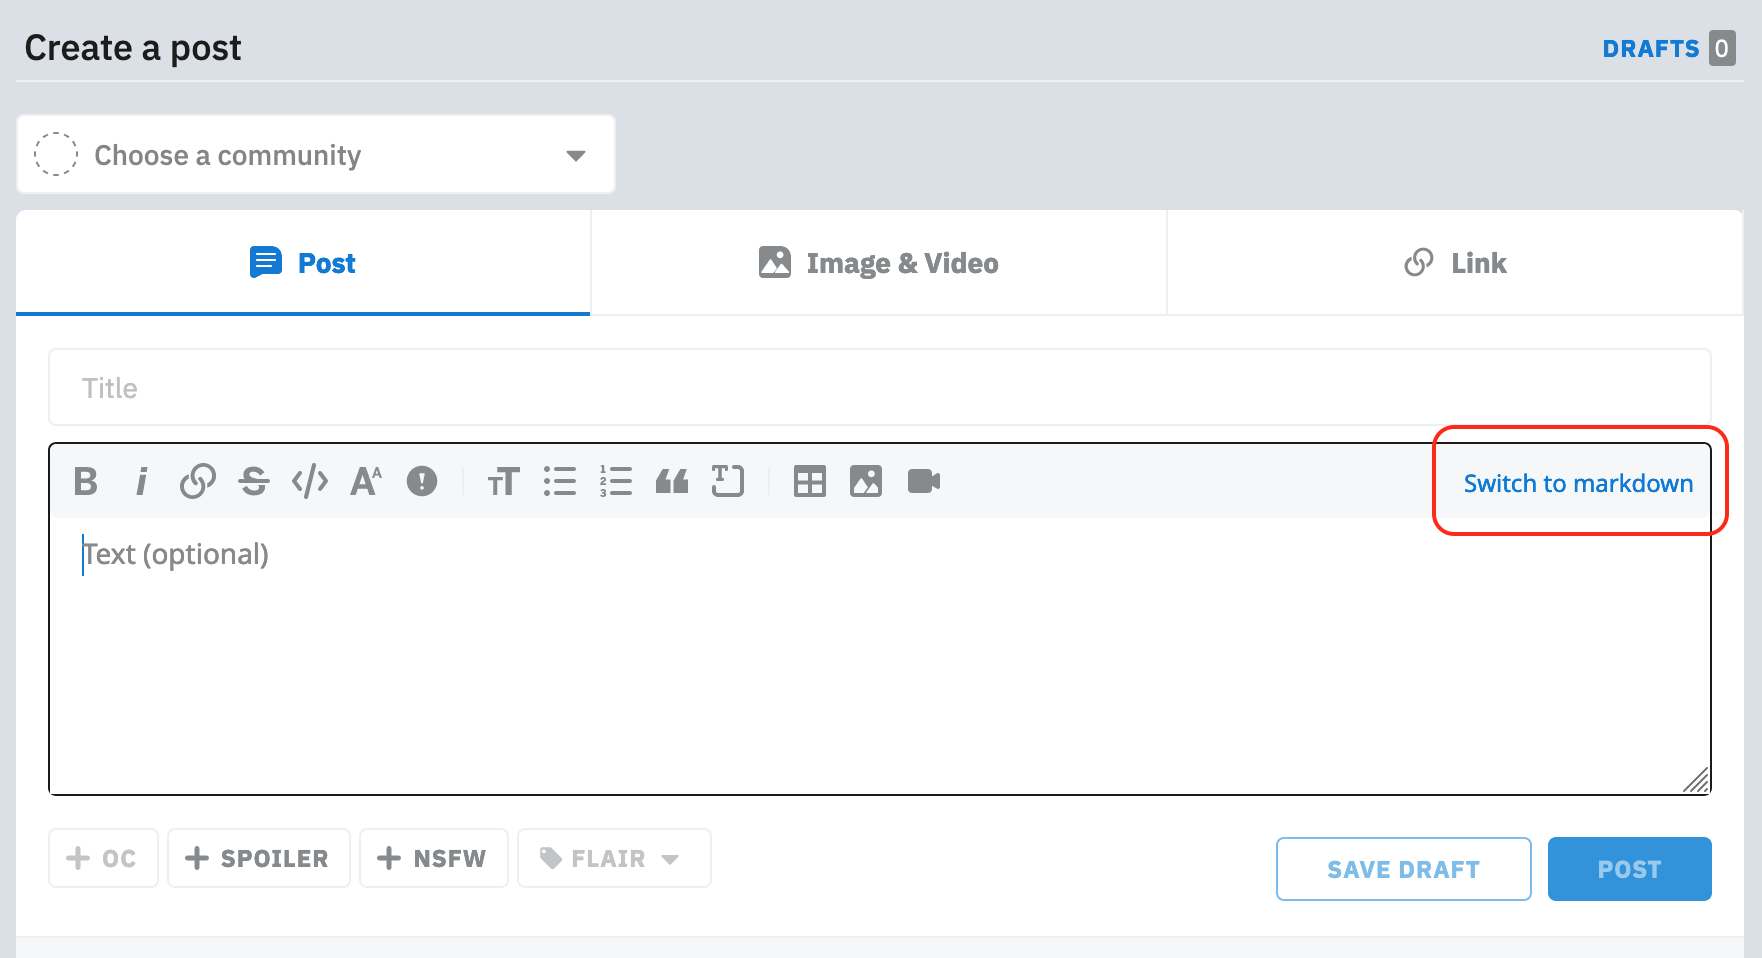Image resolution: width=1762 pixels, height=958 pixels.
Task: Insert a table into the post body
Action: pos(809,482)
